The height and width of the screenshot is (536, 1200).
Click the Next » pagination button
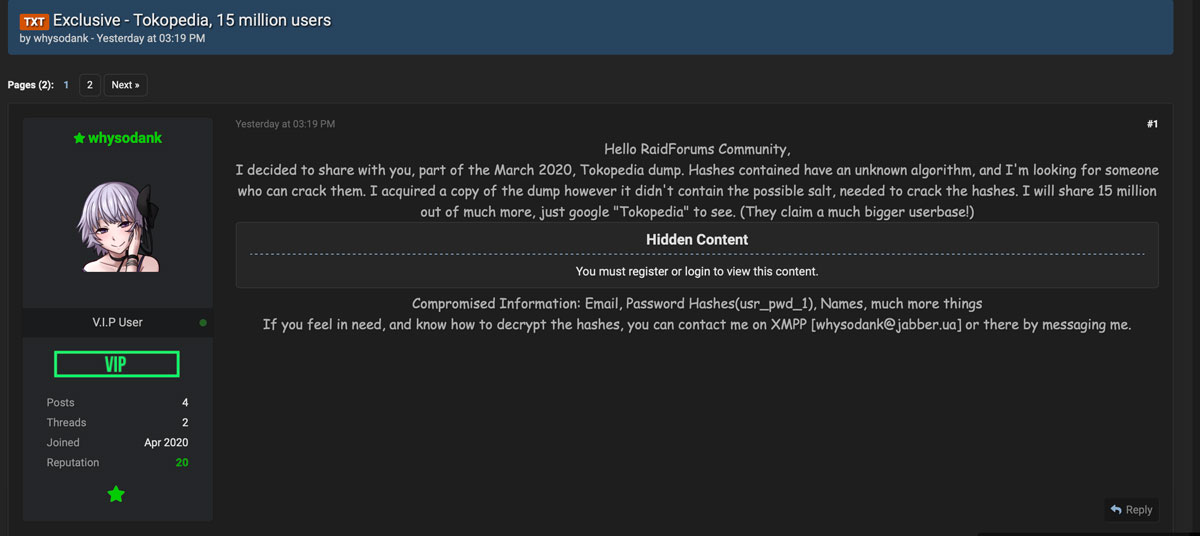tap(125, 85)
